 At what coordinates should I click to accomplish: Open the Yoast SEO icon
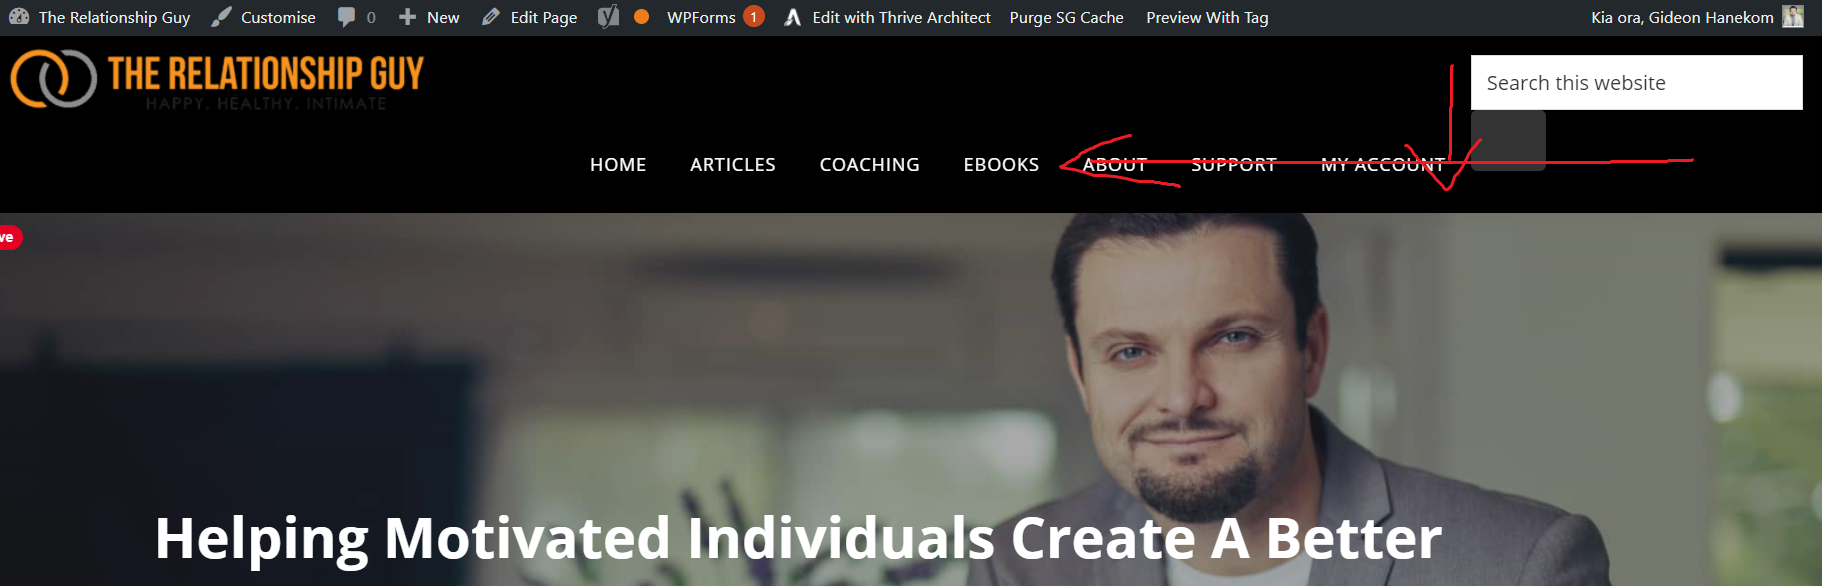coord(608,17)
